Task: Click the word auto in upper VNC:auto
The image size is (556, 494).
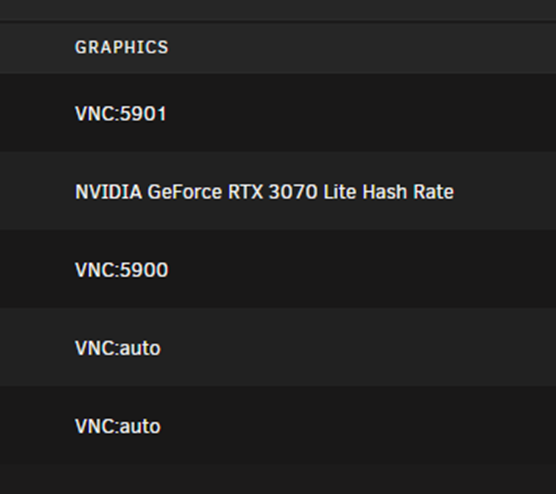Action: (140, 348)
